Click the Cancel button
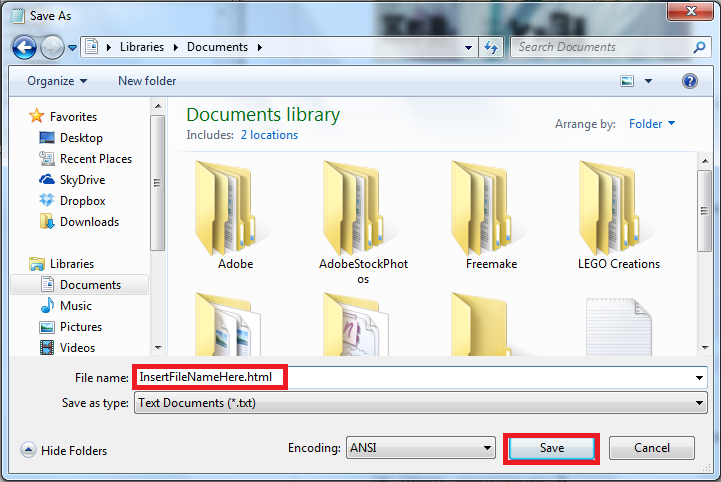Screen dimensions: 721x482 point(652,448)
